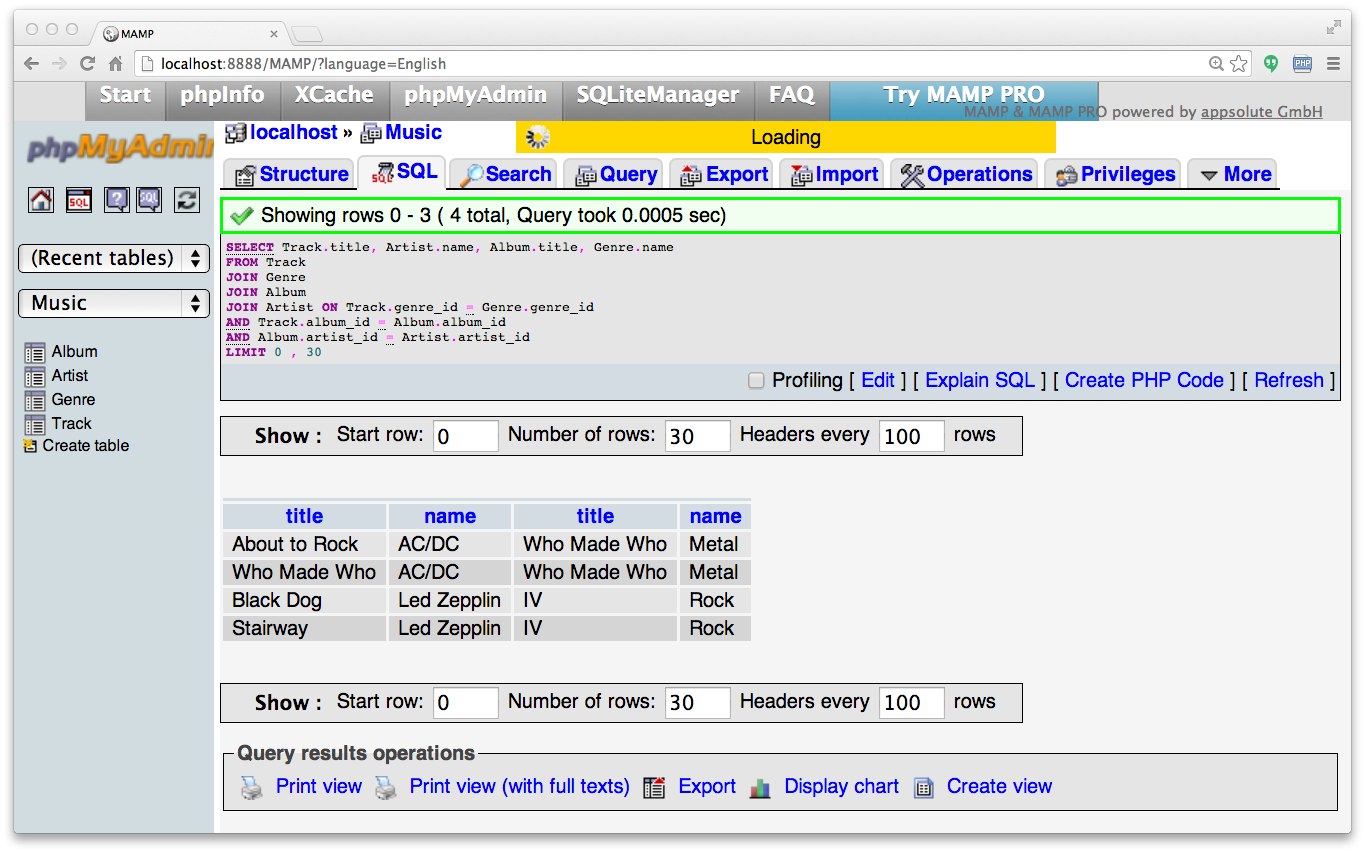Click the browser home icon
Image resolution: width=1365 pixels, height=853 pixels.
116,63
